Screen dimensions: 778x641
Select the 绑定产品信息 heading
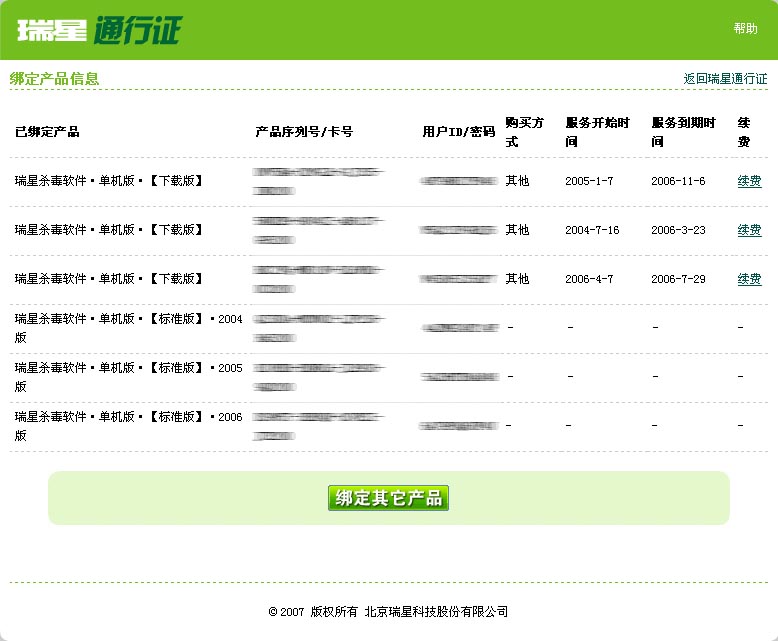coord(54,78)
